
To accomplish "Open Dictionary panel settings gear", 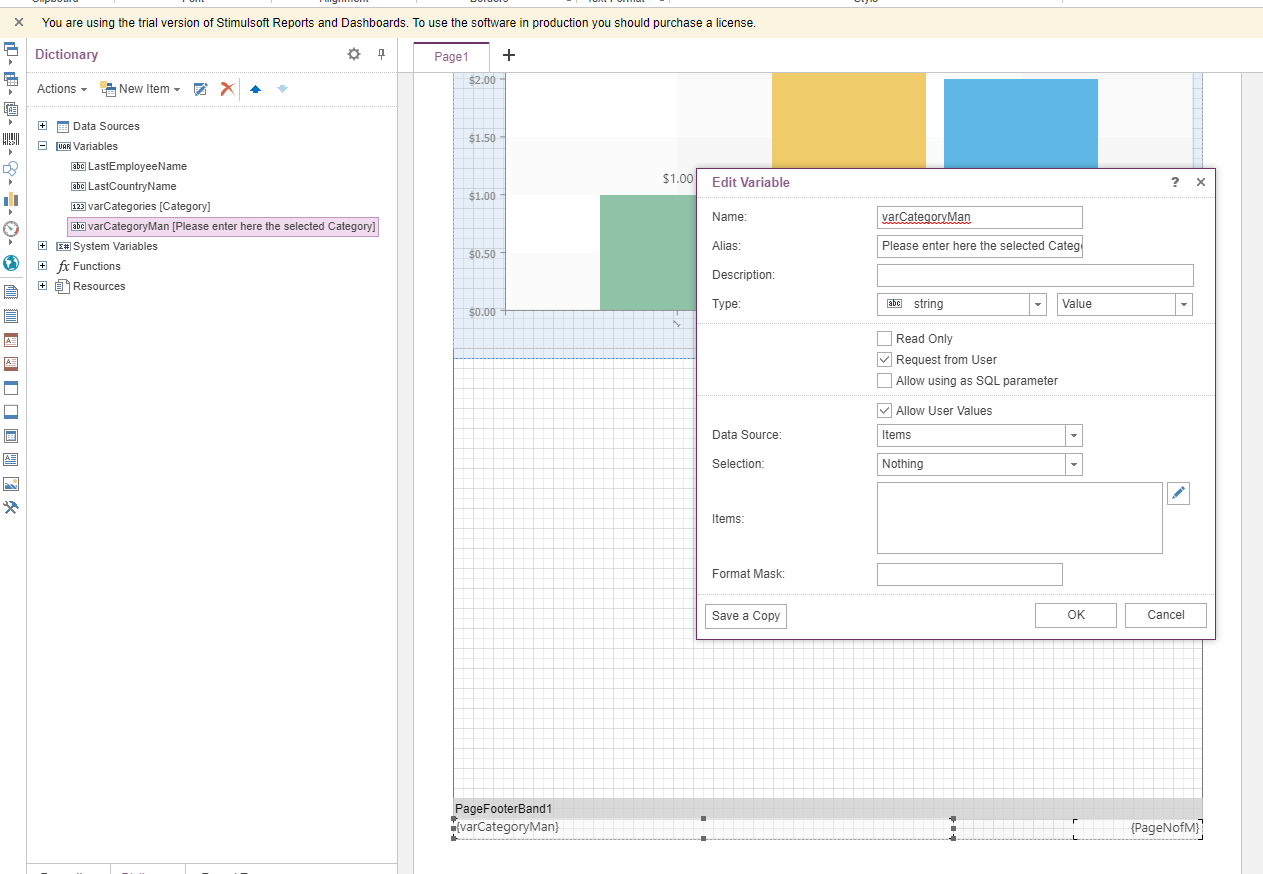I will click(x=354, y=54).
